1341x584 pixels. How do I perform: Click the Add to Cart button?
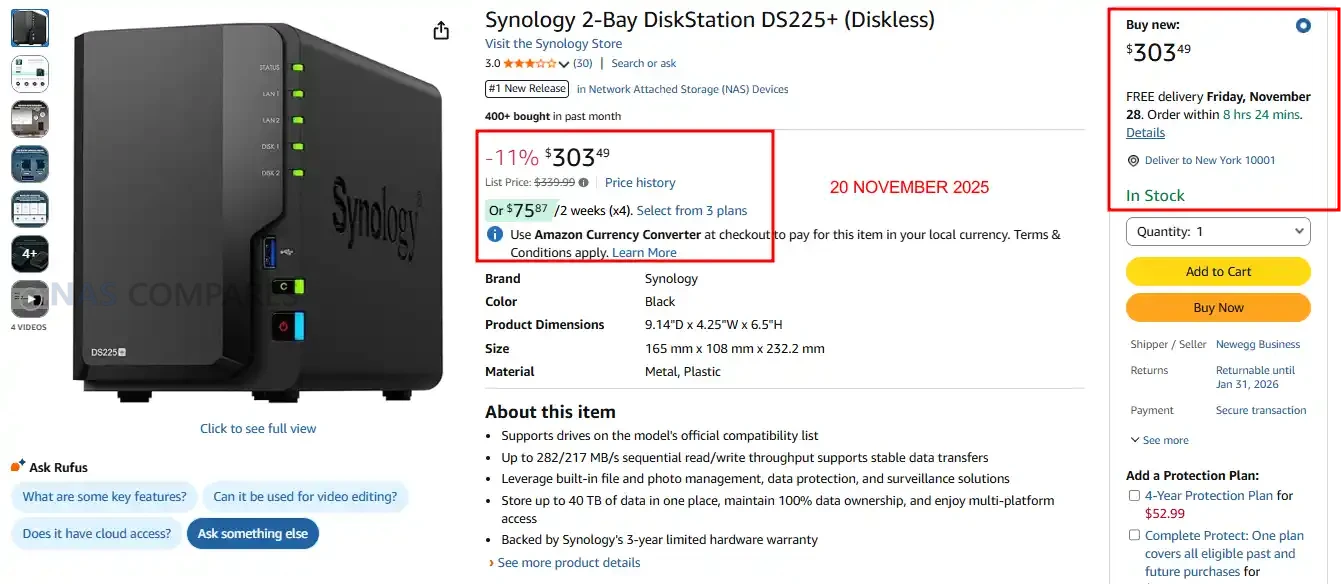[x=1218, y=272]
